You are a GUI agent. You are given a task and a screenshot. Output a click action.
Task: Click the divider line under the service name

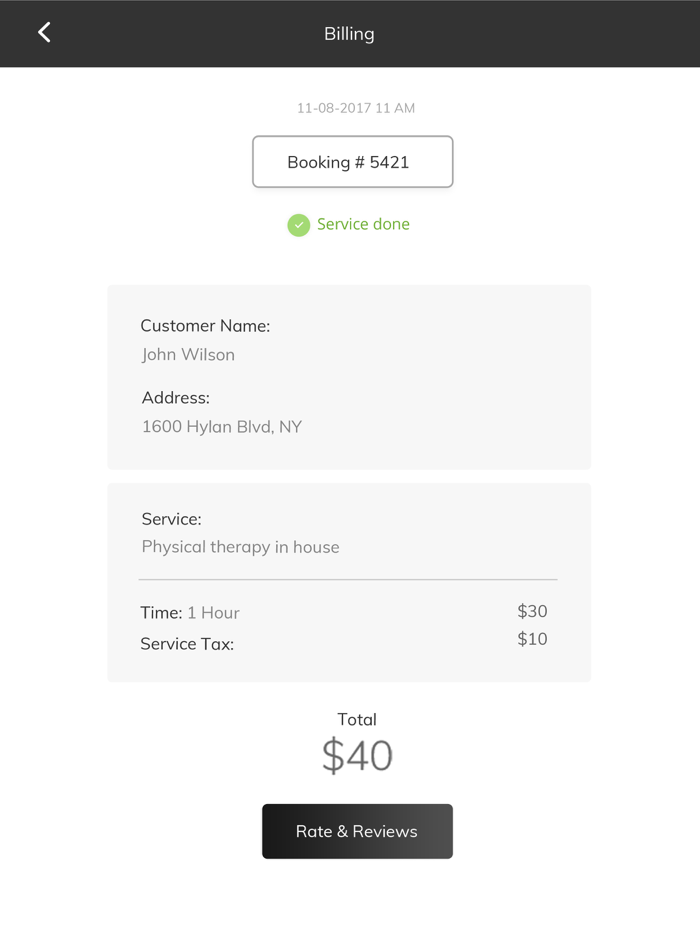(x=348, y=579)
